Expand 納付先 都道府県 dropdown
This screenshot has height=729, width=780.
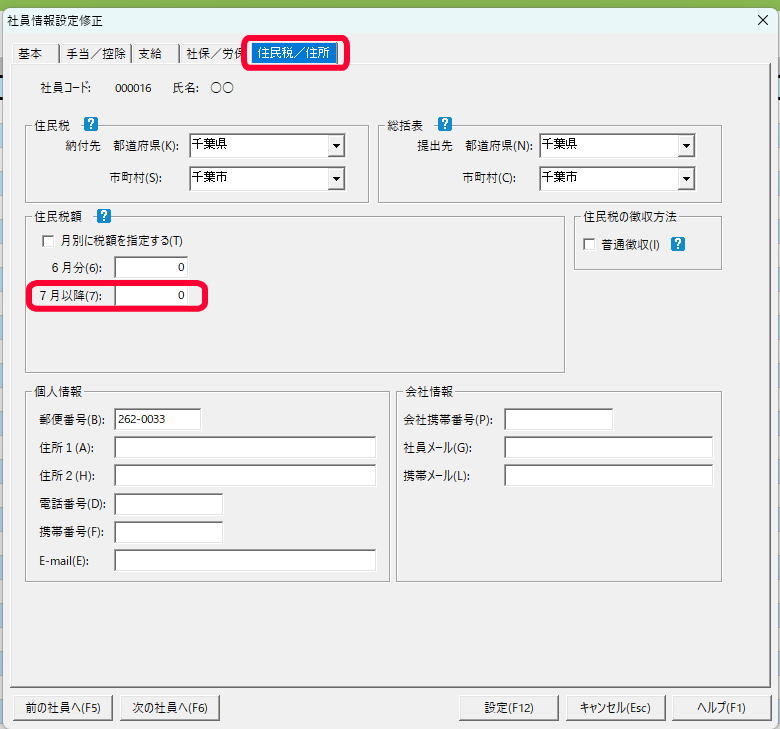click(x=335, y=146)
